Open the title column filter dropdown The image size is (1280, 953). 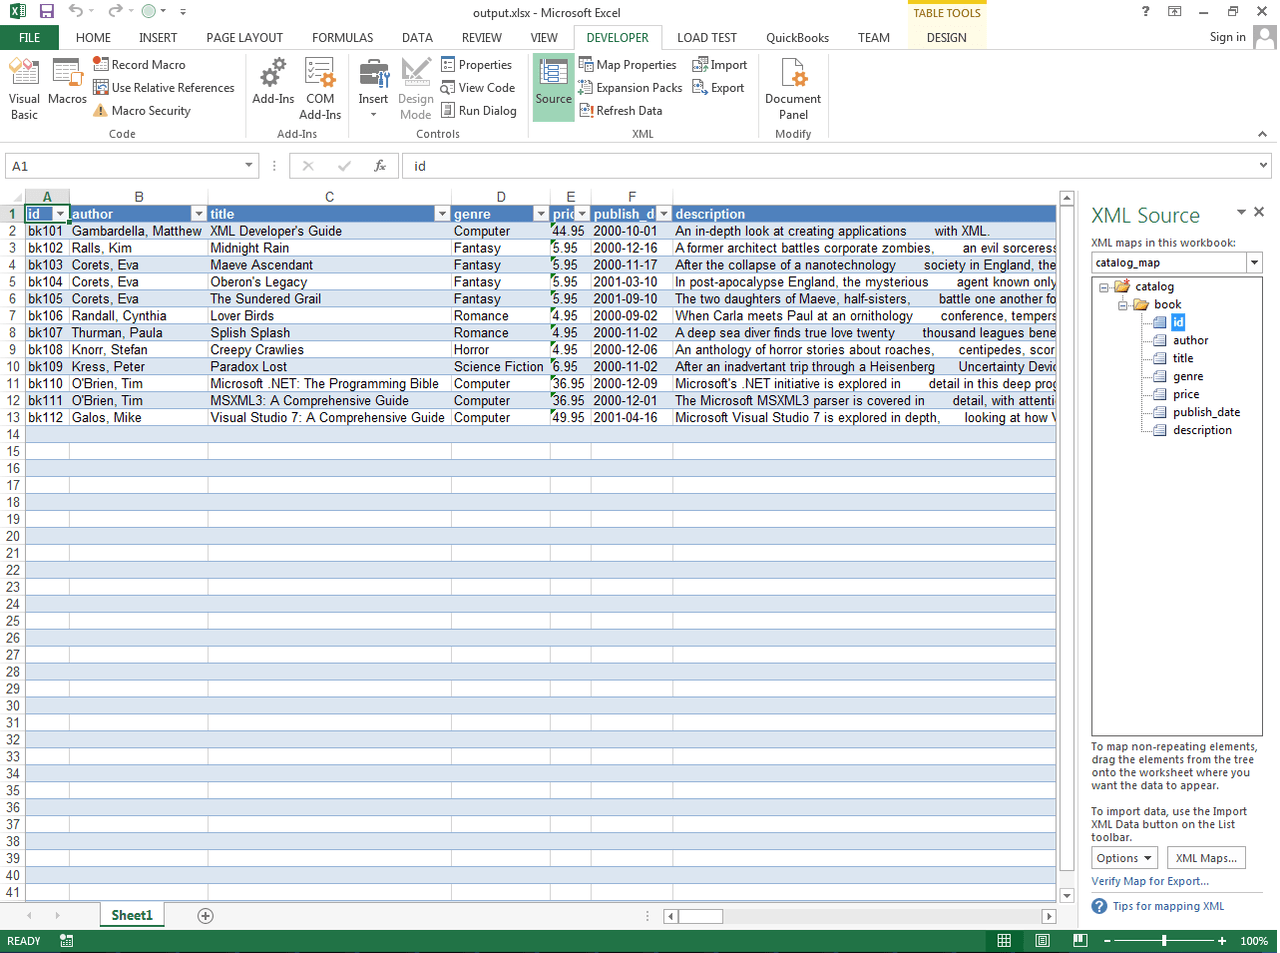point(442,214)
